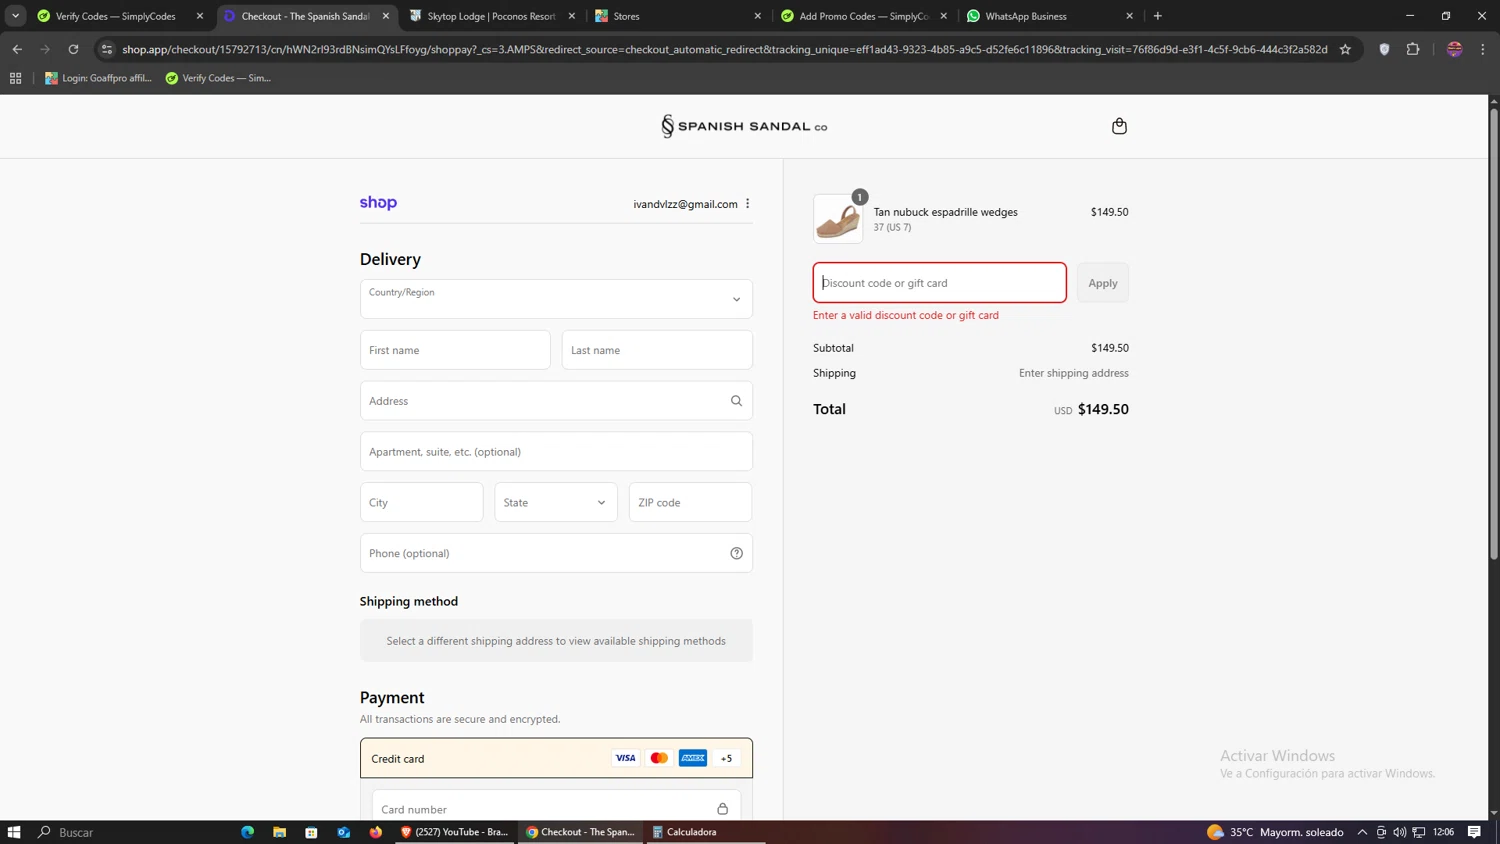Click the First name field
The image size is (1500, 844).
coord(455,350)
